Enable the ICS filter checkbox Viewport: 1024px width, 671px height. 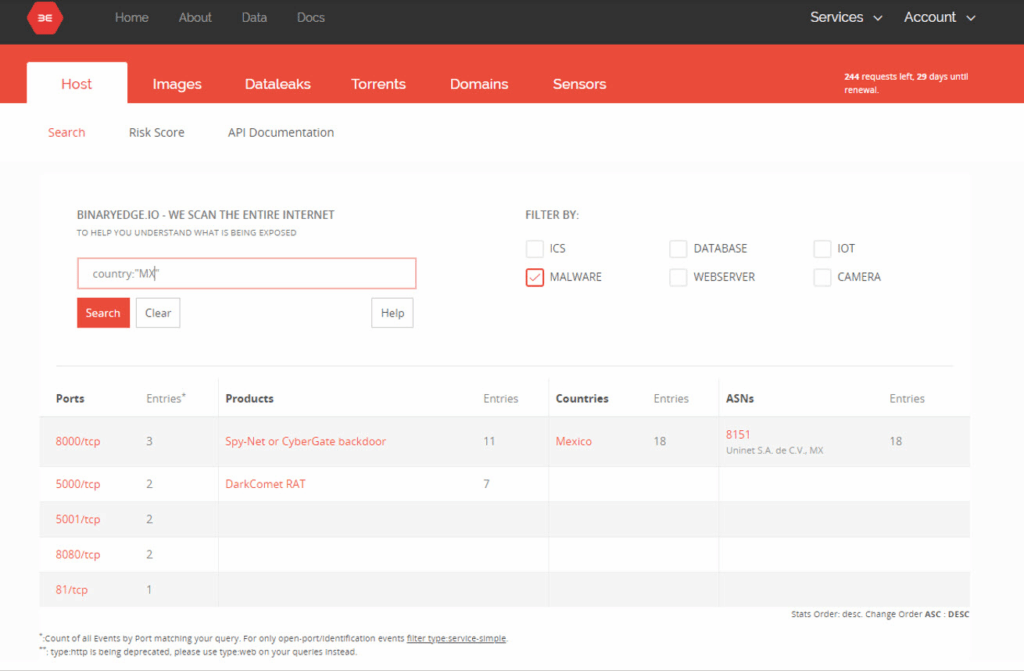(x=534, y=248)
